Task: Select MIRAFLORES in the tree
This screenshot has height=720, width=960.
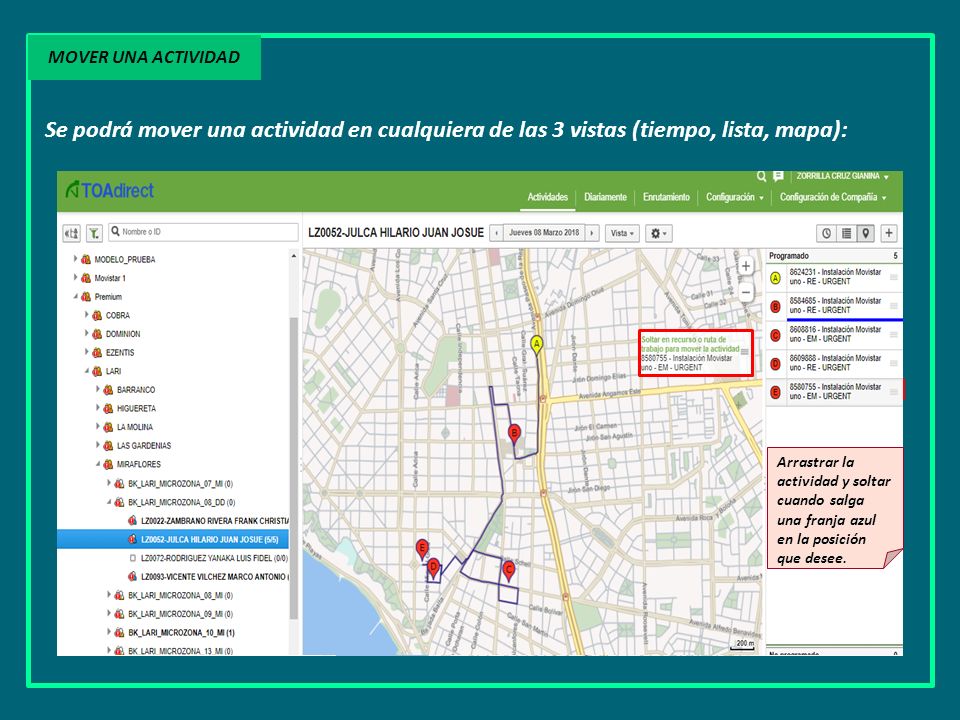Action: pyautogui.click(x=139, y=464)
